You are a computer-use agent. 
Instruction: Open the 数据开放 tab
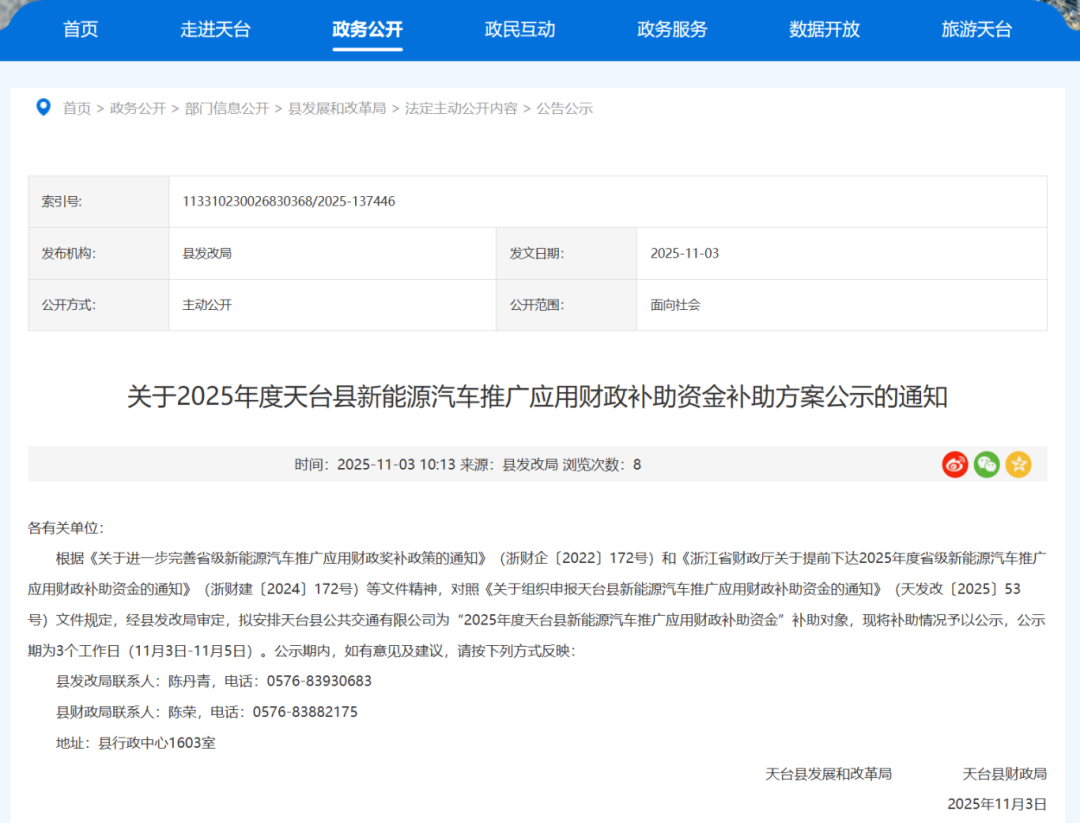pyautogui.click(x=823, y=30)
